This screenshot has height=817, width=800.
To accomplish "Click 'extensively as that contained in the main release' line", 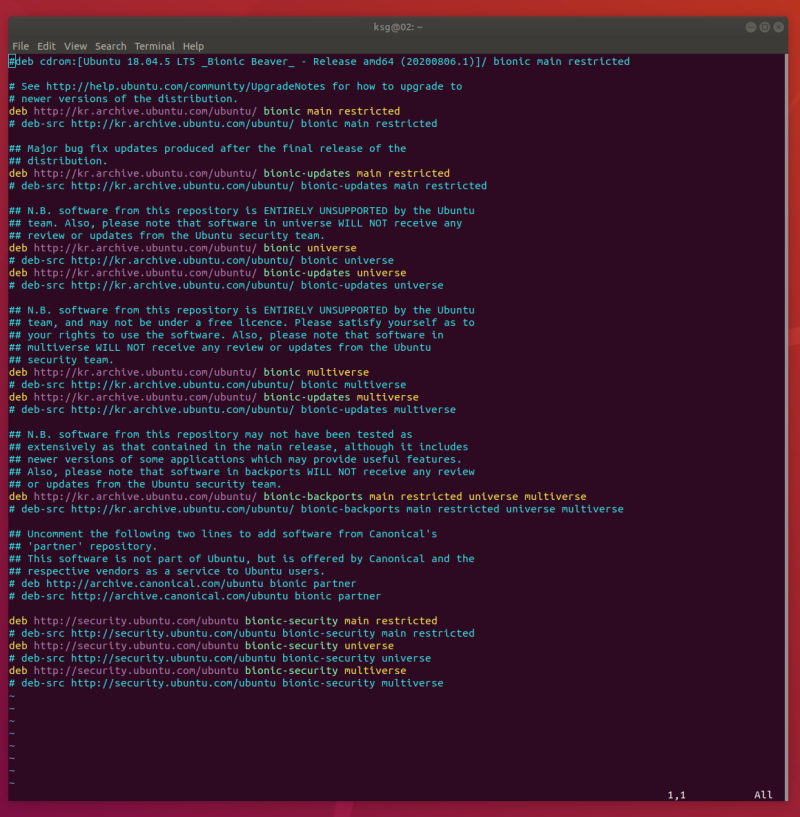I will [239, 447].
